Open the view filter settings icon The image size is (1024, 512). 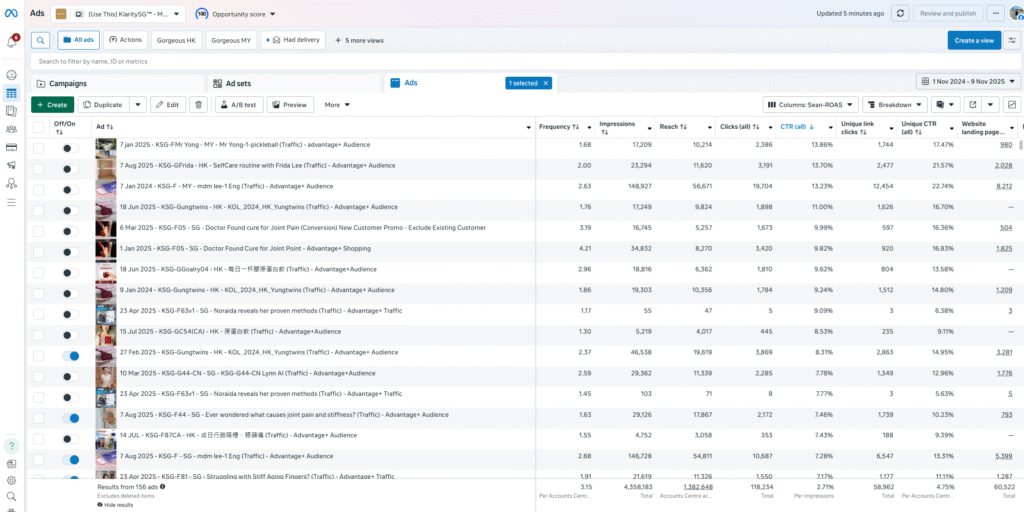tap(1012, 40)
